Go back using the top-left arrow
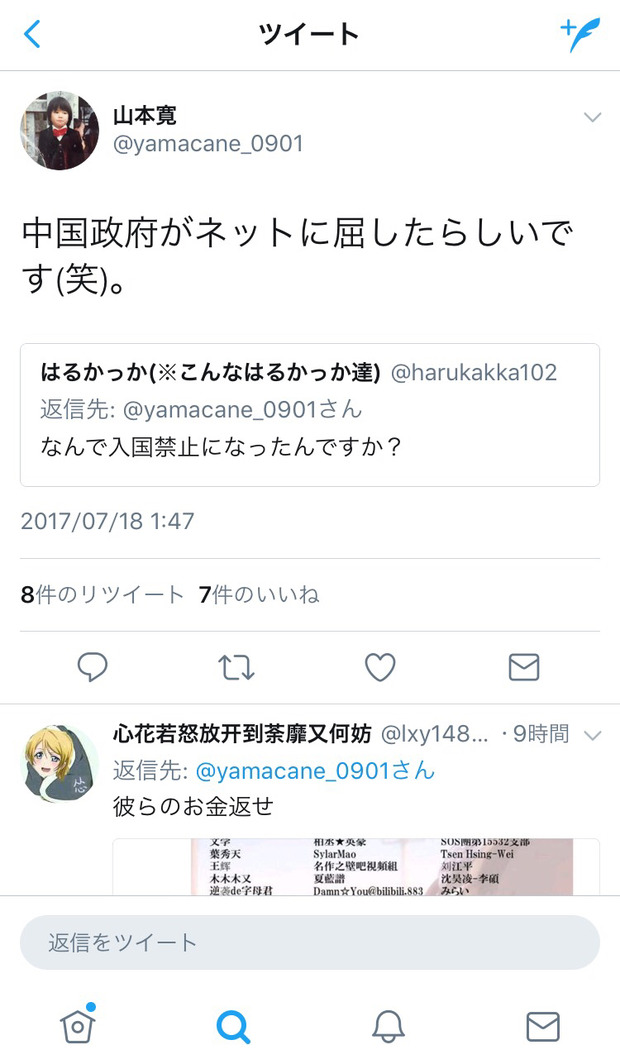Screen dimensions: 620x1064 click(x=33, y=34)
